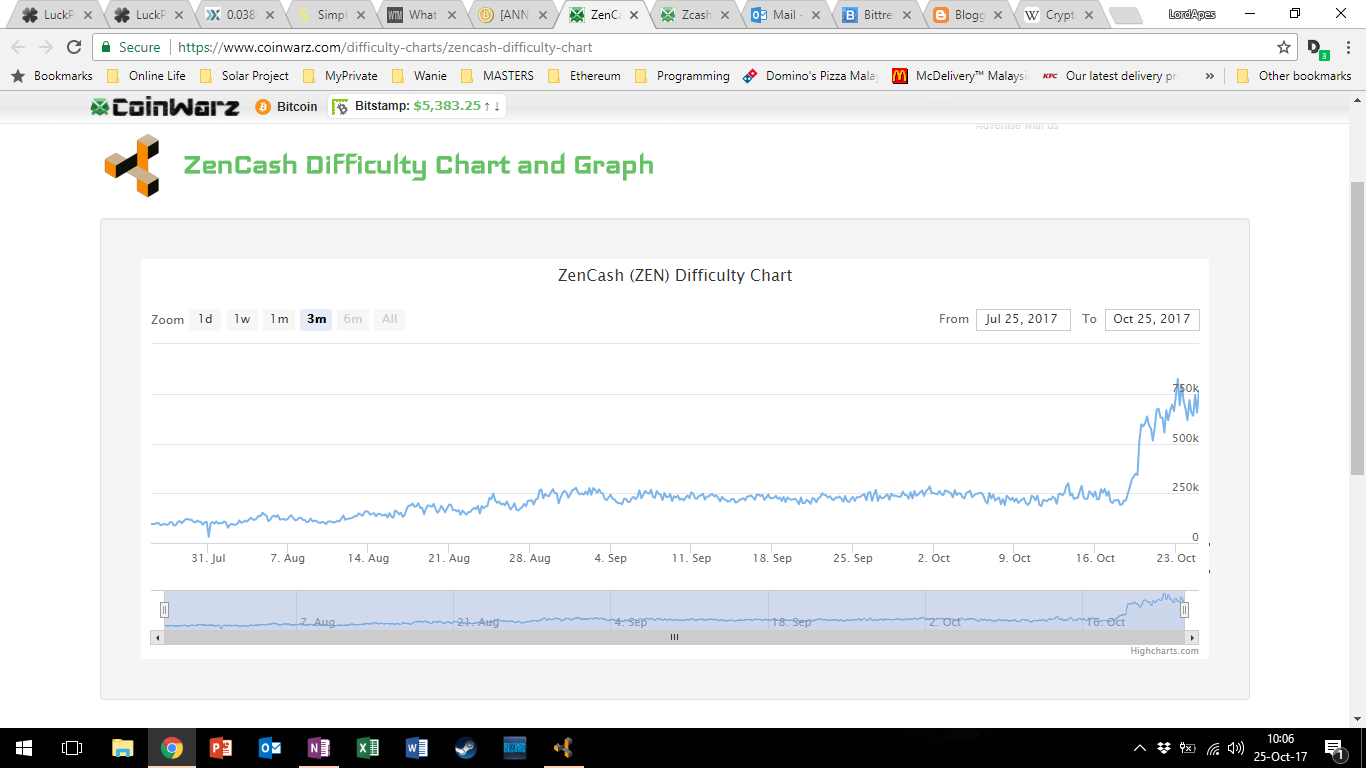Click the navigator scrollbar right arrow
This screenshot has width=1366, height=768.
pyautogui.click(x=1191, y=637)
